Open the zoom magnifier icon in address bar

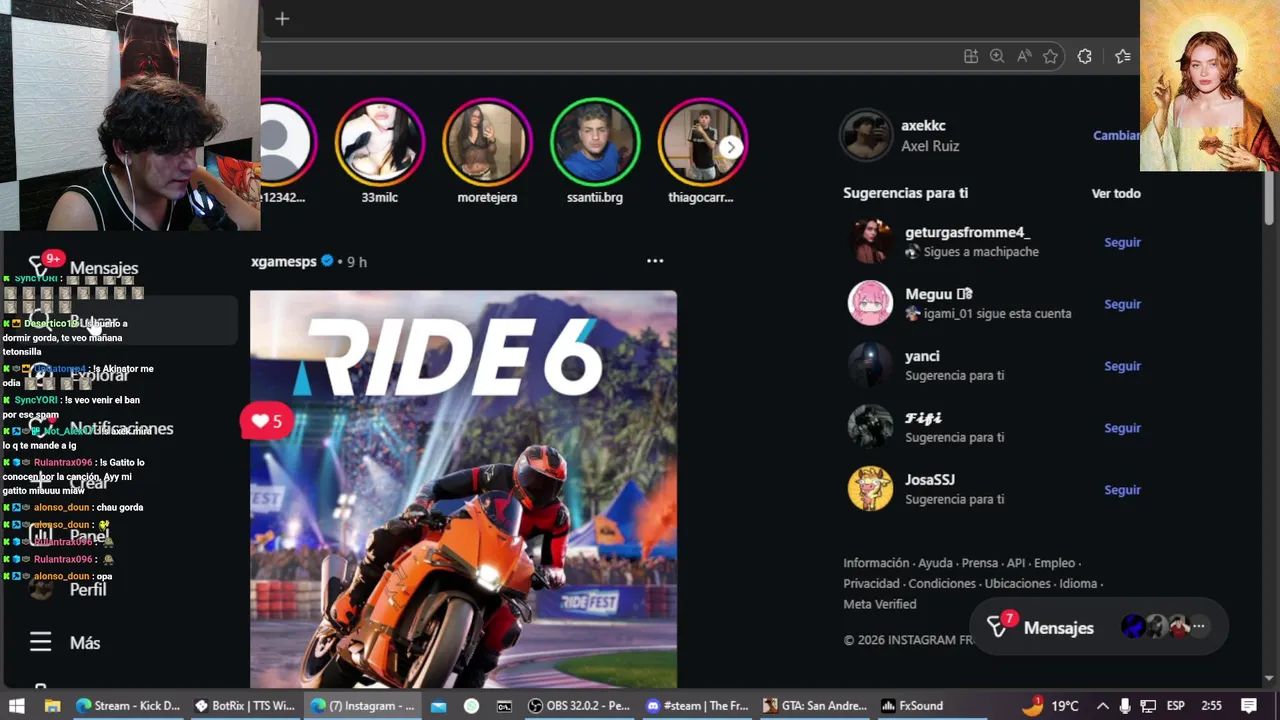point(997,57)
